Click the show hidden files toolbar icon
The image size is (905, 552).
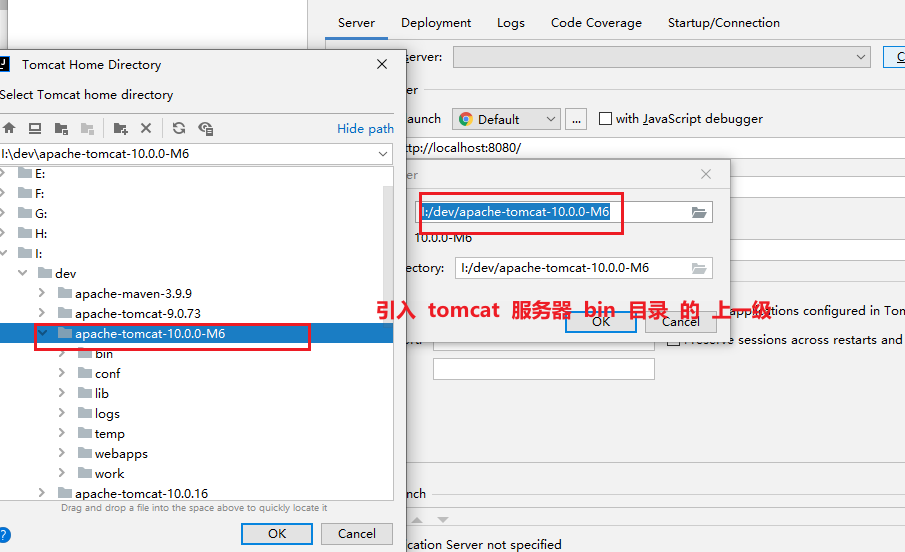[205, 128]
